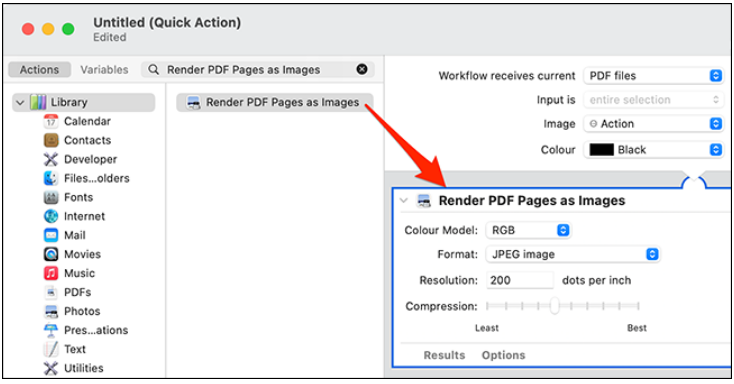
Task: Click the Internet globe icon
Action: click(x=51, y=216)
